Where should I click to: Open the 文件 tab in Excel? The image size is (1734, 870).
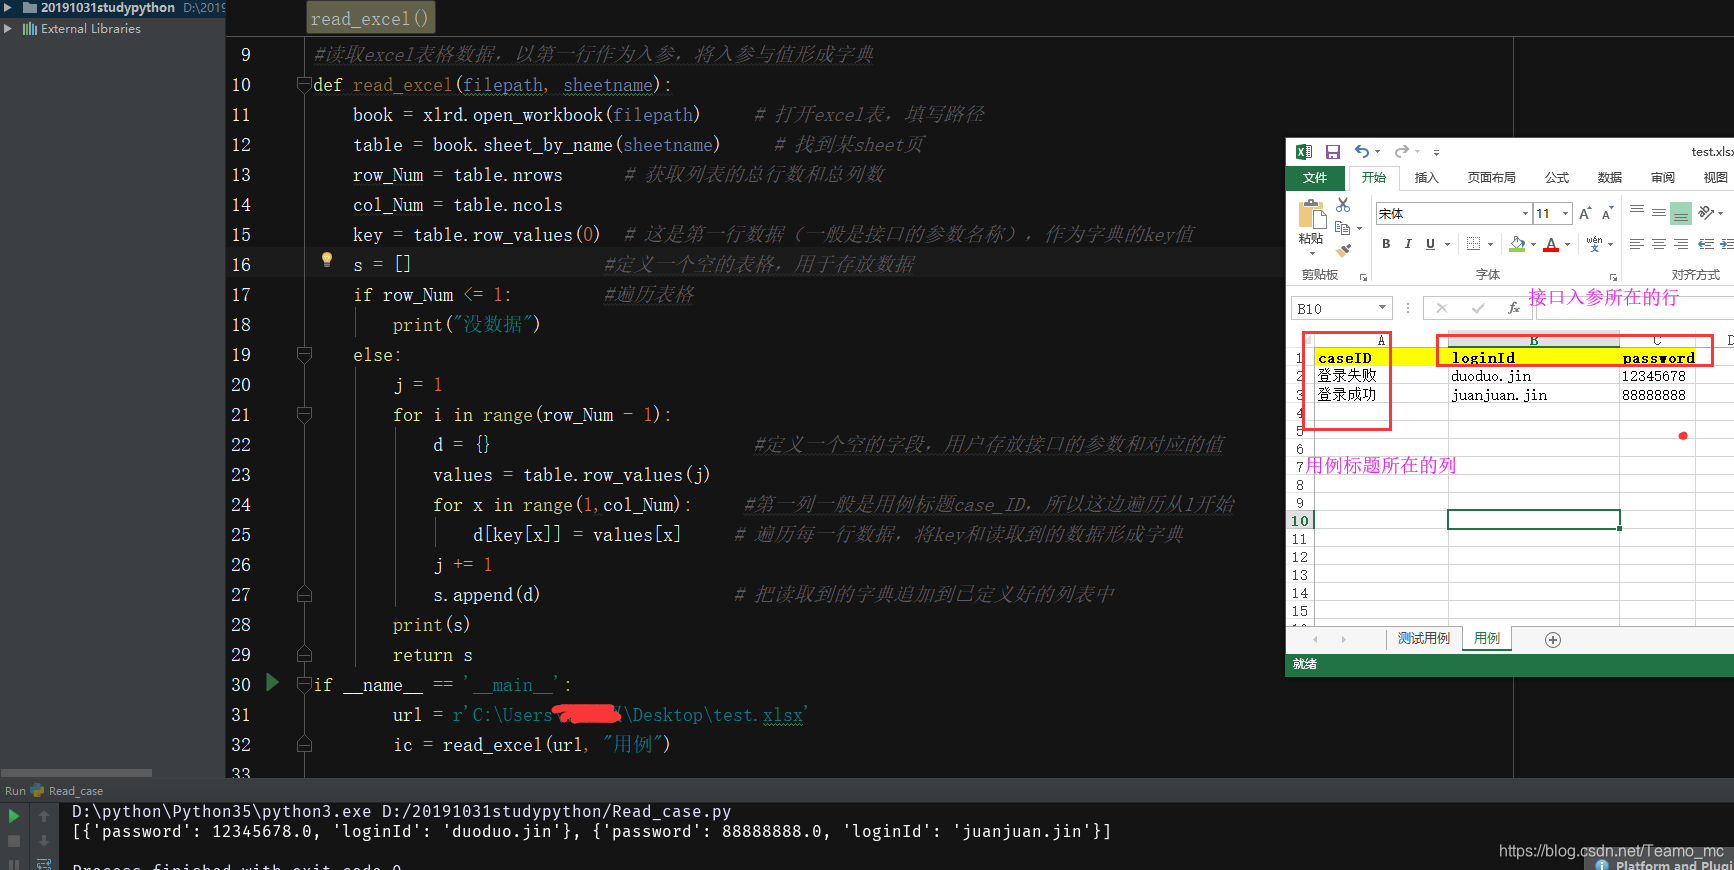coord(1315,178)
